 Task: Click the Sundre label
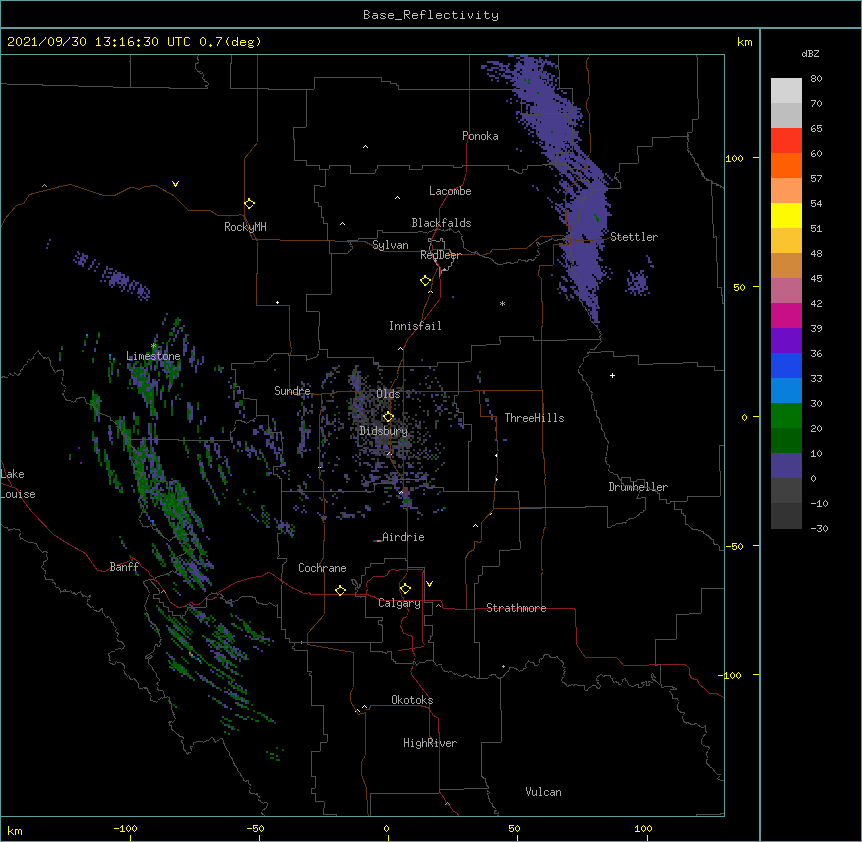[292, 391]
